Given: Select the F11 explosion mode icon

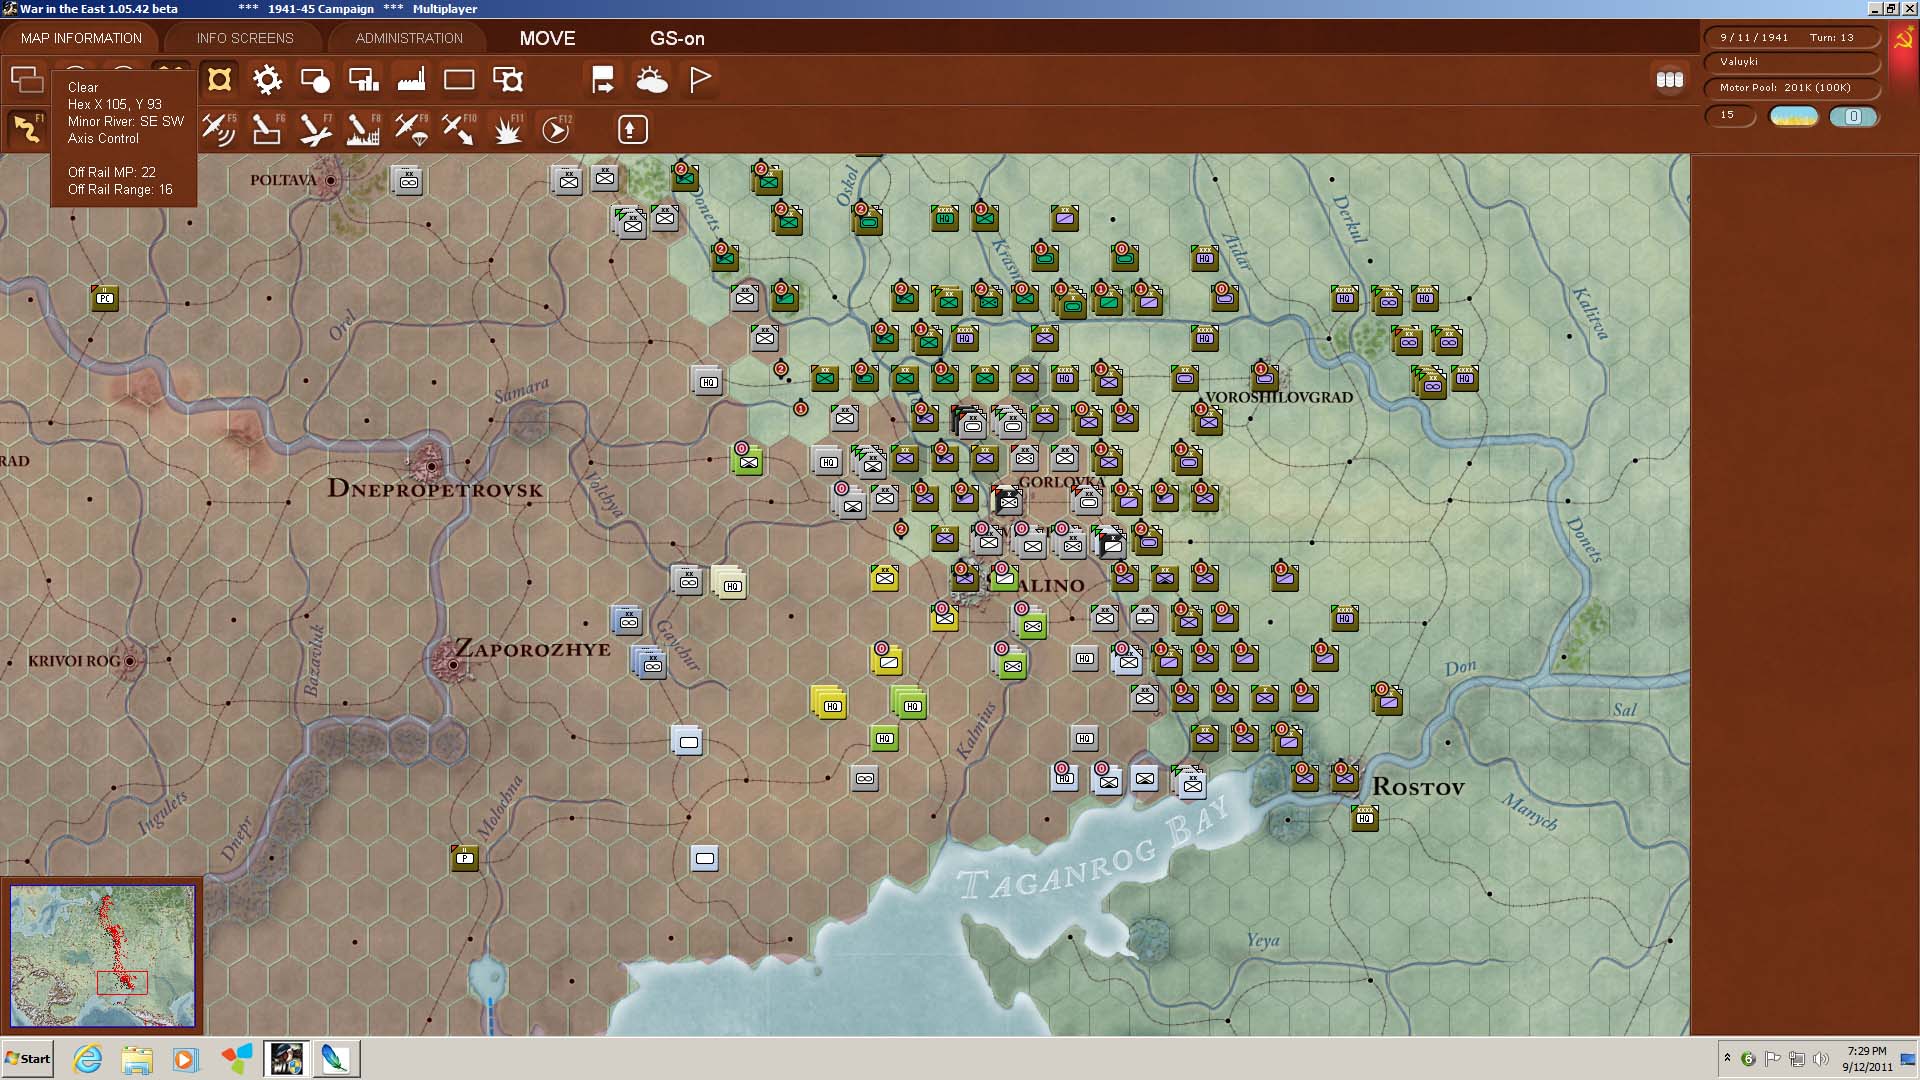Looking at the screenshot, I should tap(507, 129).
